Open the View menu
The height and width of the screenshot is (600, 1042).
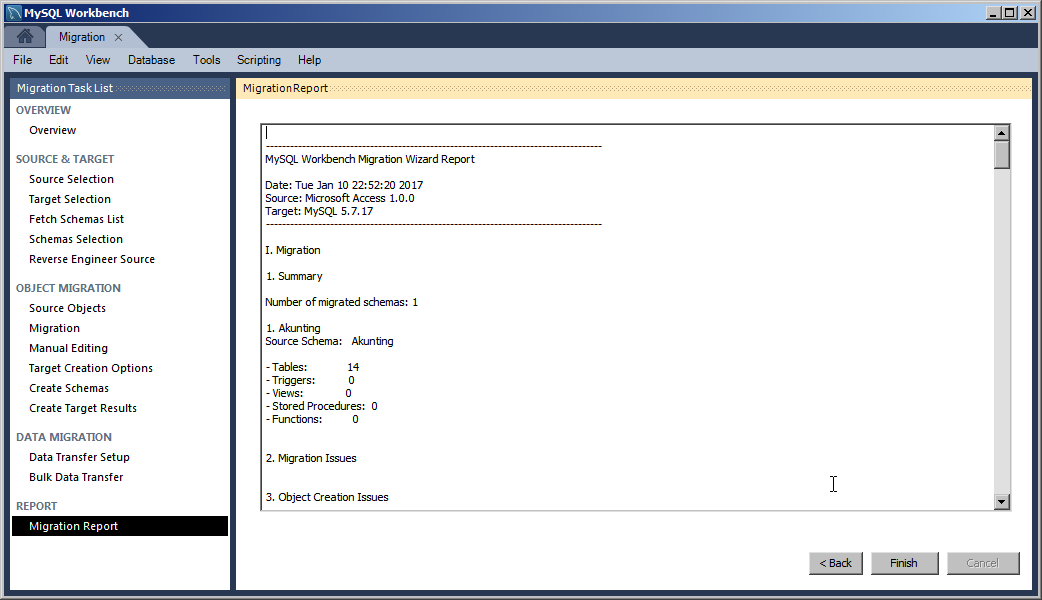98,60
